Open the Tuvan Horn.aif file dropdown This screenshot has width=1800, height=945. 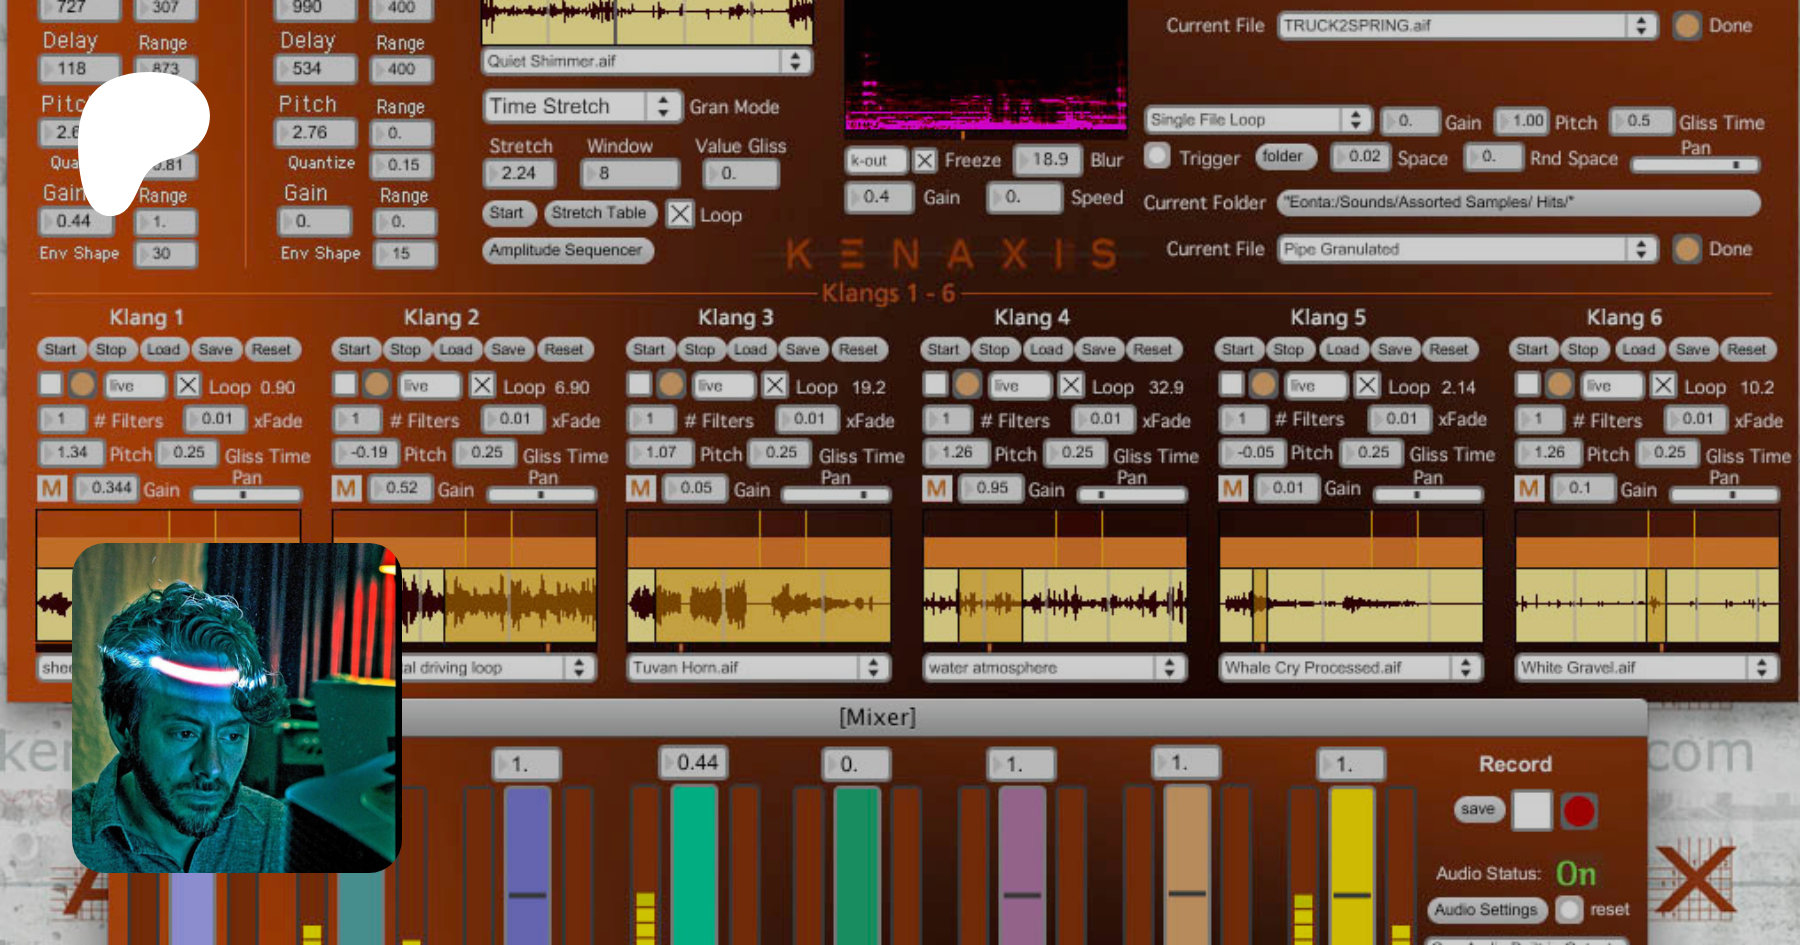pyautogui.click(x=758, y=667)
